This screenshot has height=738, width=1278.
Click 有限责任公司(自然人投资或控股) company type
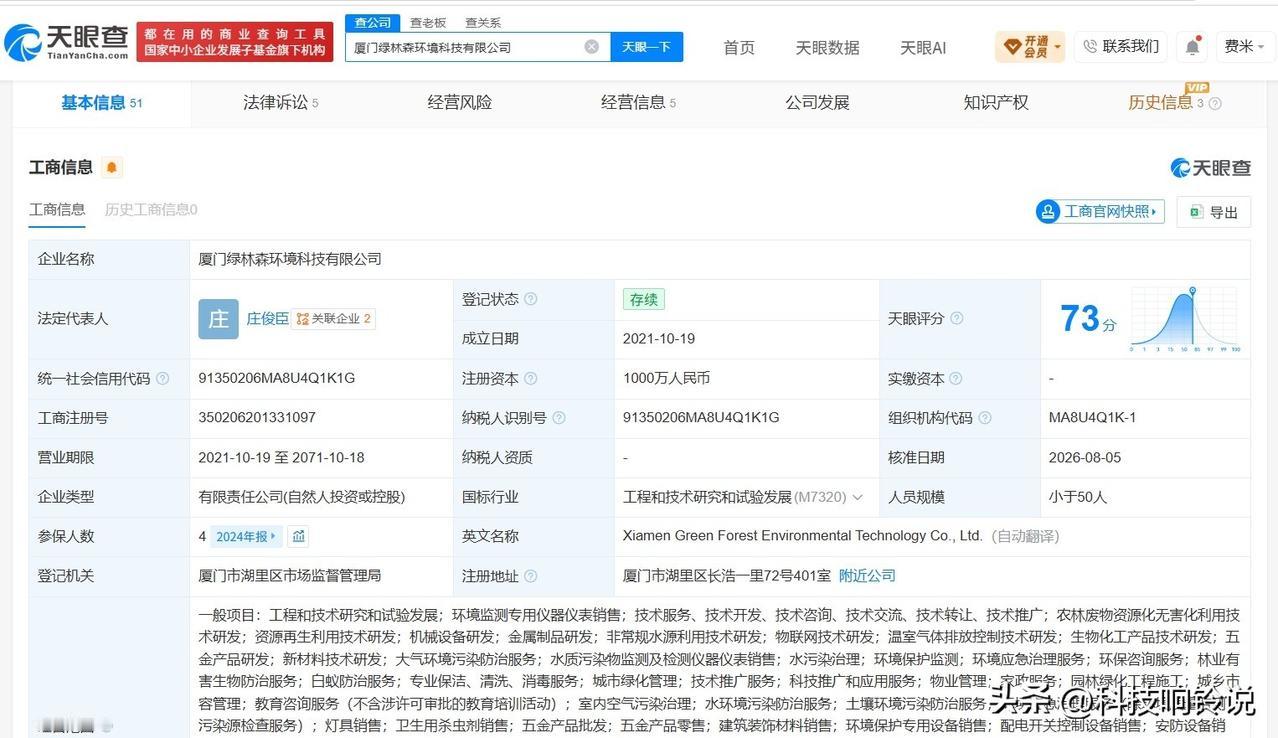click(x=302, y=497)
